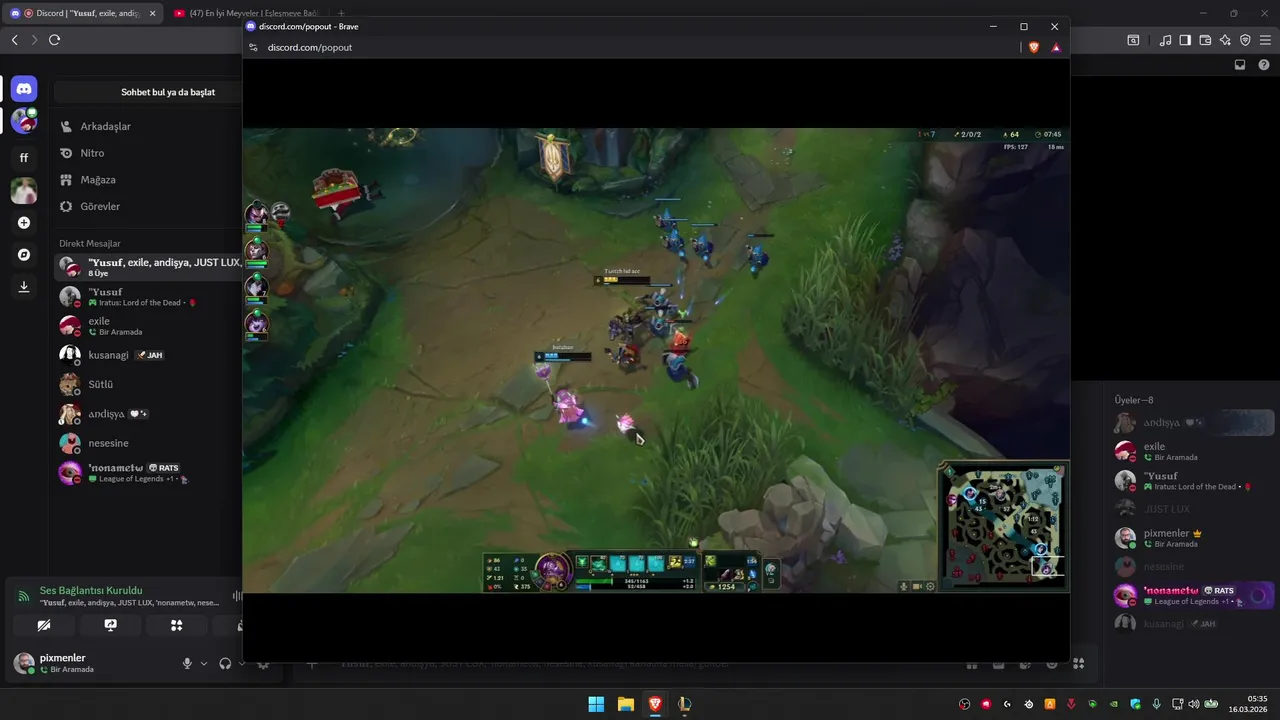Screen dimensions: 1280x720
Task: Select JUST LUX in members list
Action: pos(1193,509)
